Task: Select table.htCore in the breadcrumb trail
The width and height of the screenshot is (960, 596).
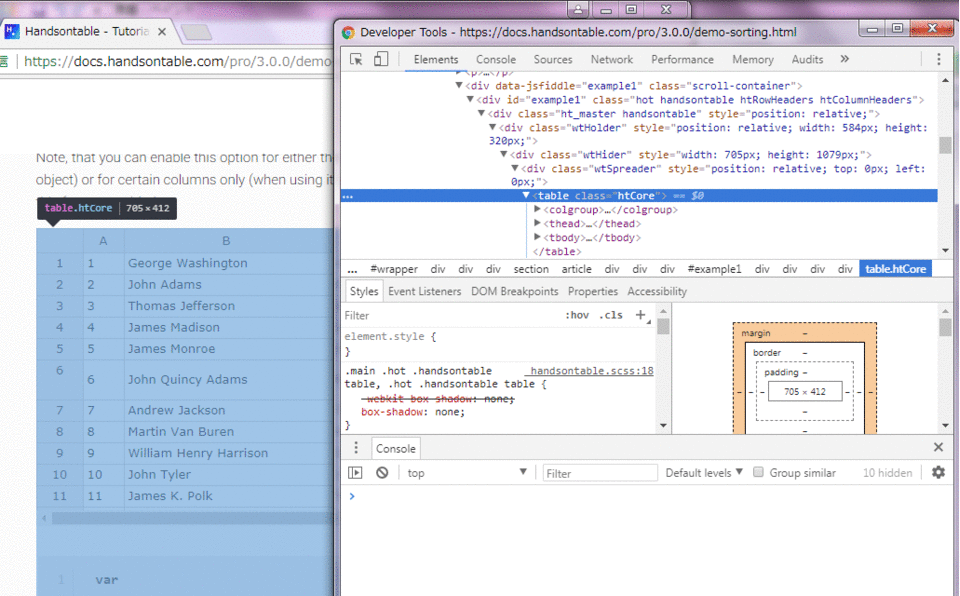Action: point(895,269)
